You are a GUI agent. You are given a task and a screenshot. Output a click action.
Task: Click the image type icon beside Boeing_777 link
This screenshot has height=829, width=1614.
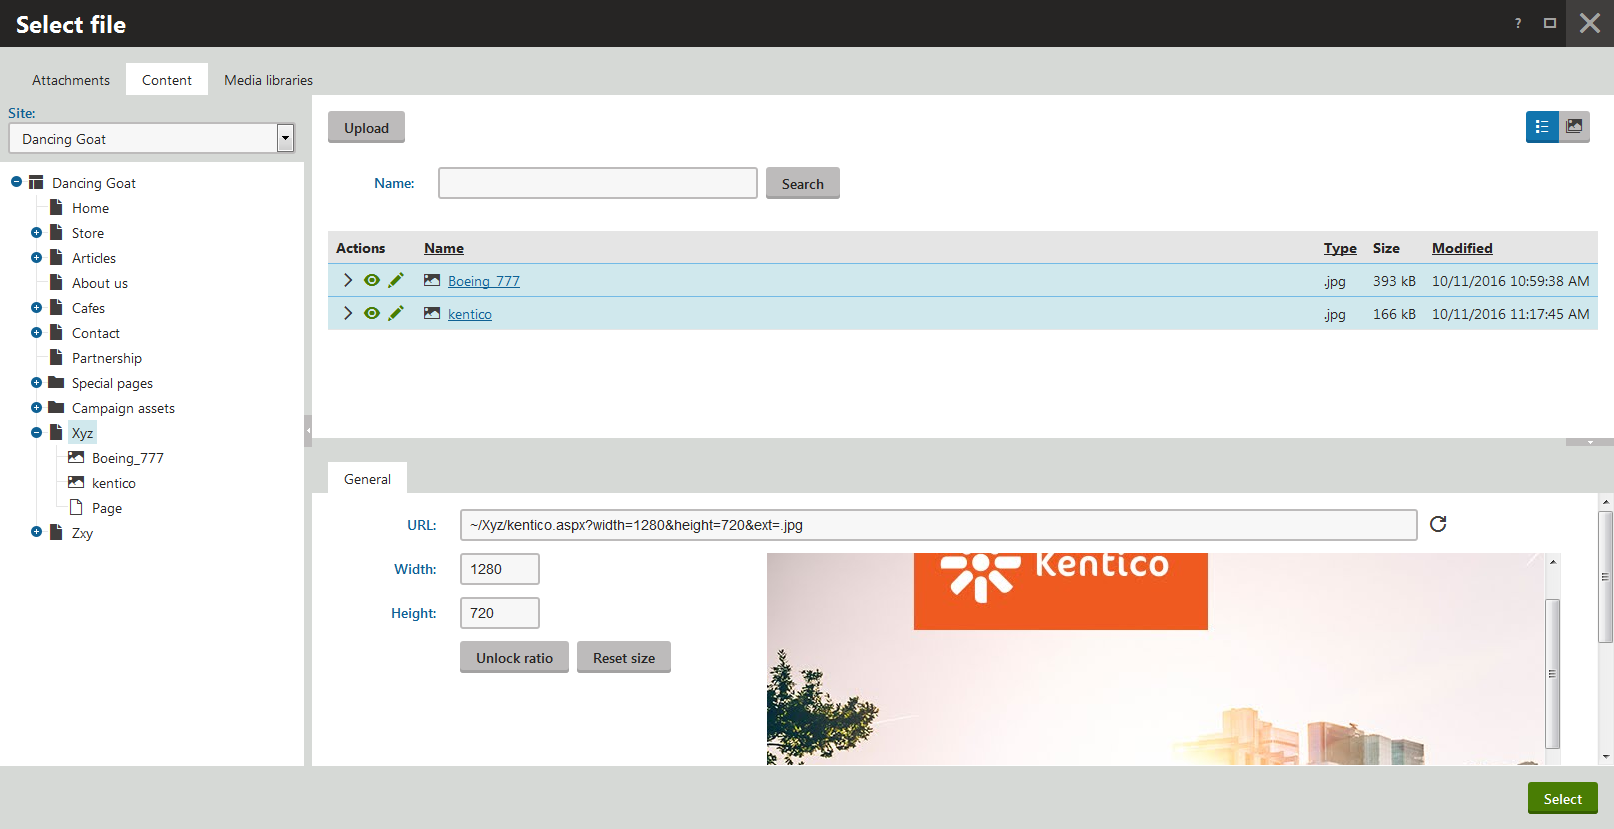tap(432, 281)
